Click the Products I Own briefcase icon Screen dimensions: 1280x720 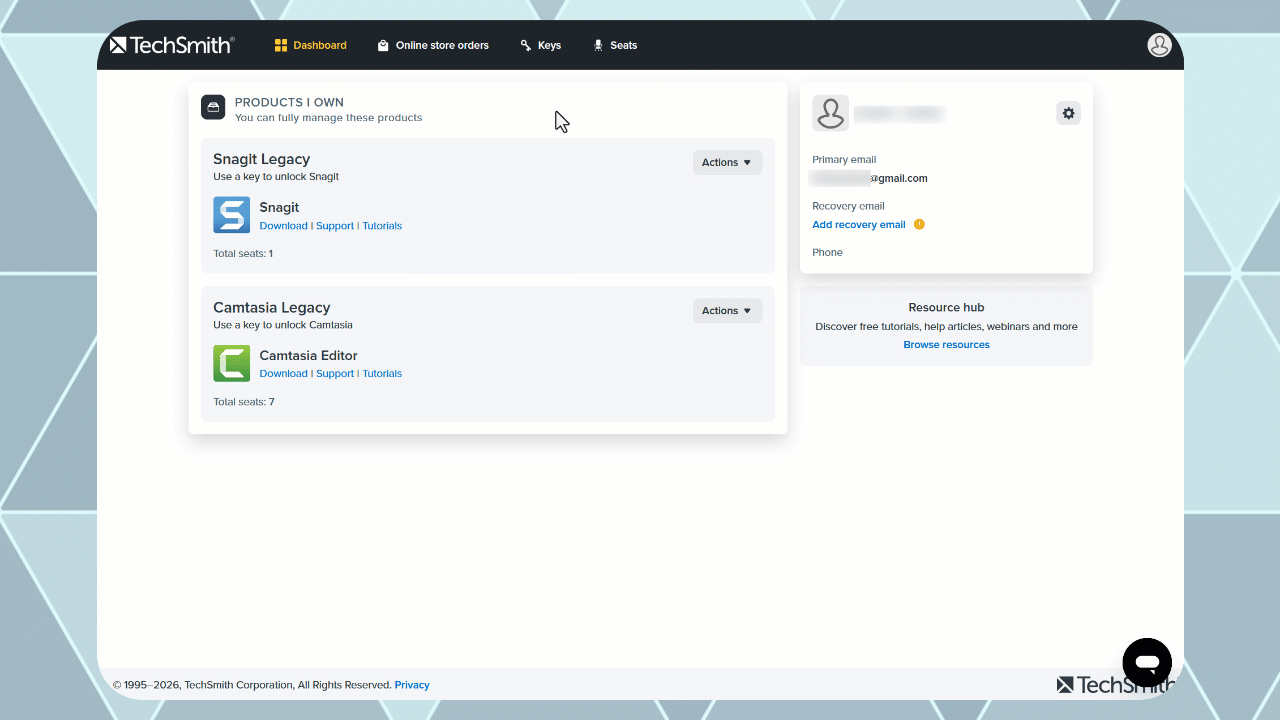tap(213, 107)
